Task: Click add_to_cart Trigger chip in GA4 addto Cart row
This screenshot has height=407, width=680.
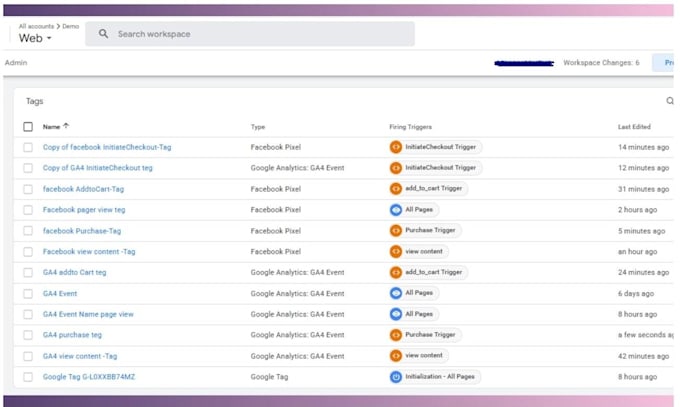Action: 428,272
